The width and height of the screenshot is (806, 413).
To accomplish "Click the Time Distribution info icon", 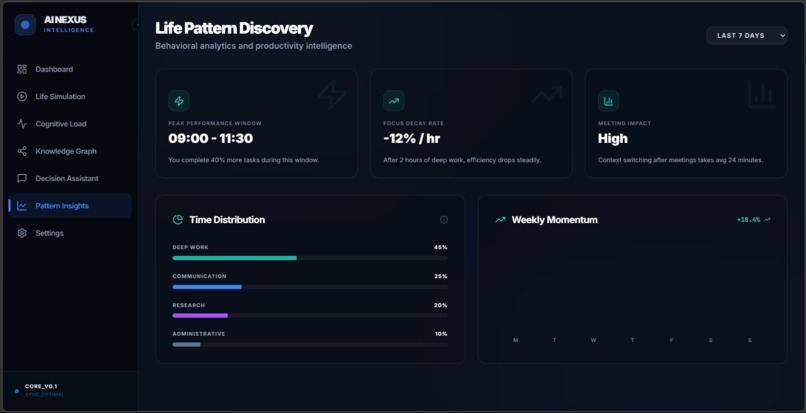I will pyautogui.click(x=444, y=220).
